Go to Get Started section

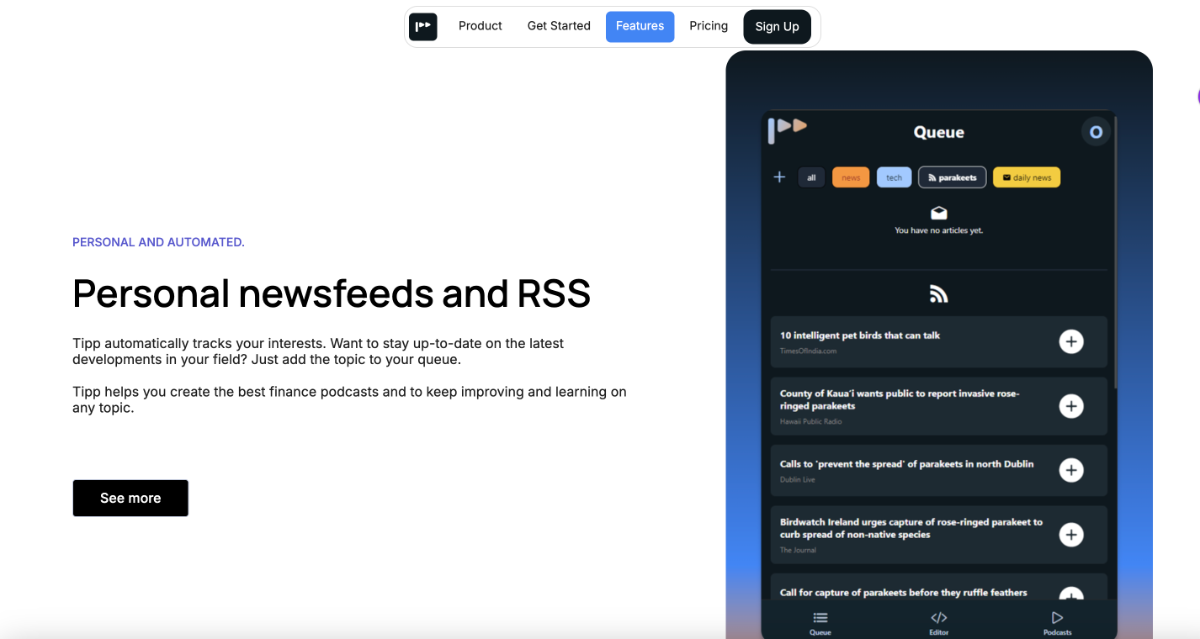[x=559, y=26]
